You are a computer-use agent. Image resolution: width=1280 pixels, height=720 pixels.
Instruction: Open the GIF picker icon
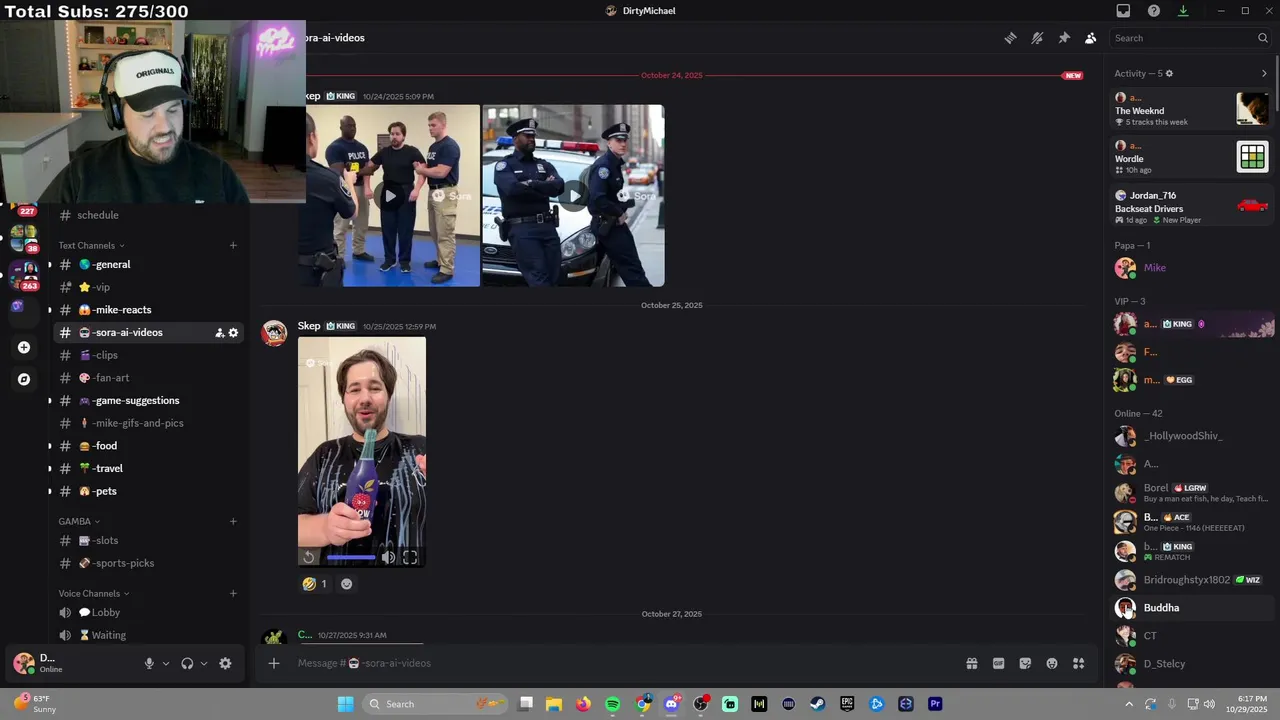coord(998,663)
